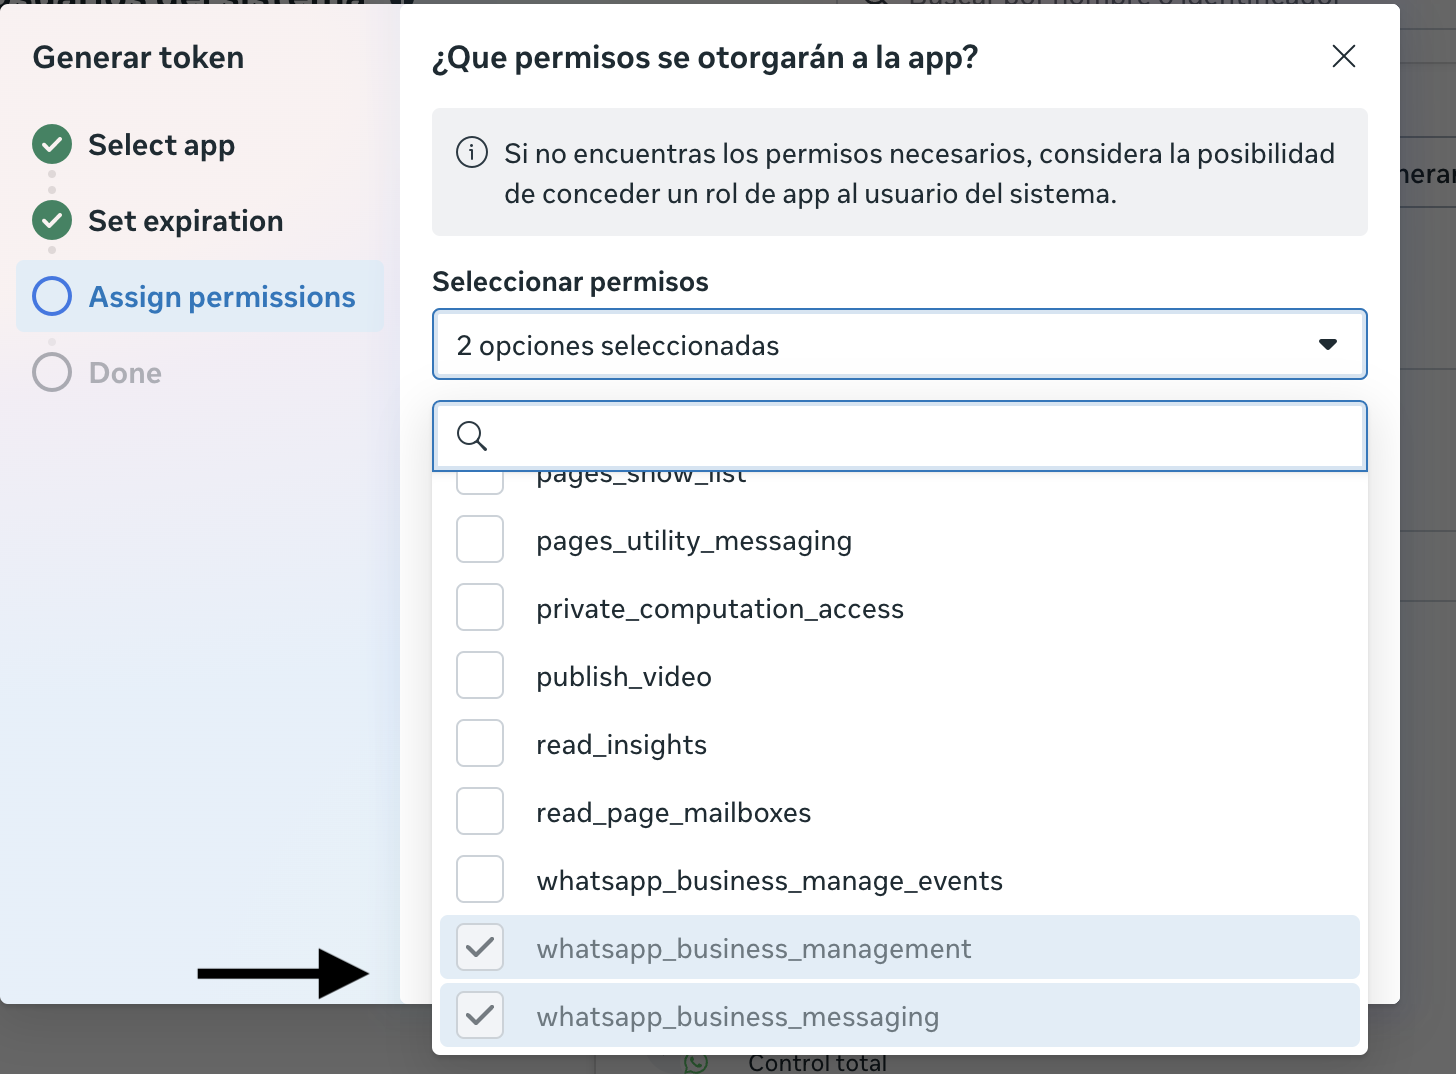
Task: Expand the dropdown caret for selected options
Action: tap(1327, 345)
